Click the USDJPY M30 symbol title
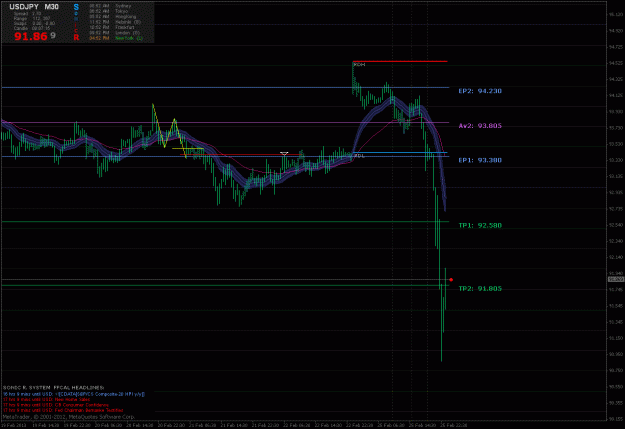 pos(34,7)
